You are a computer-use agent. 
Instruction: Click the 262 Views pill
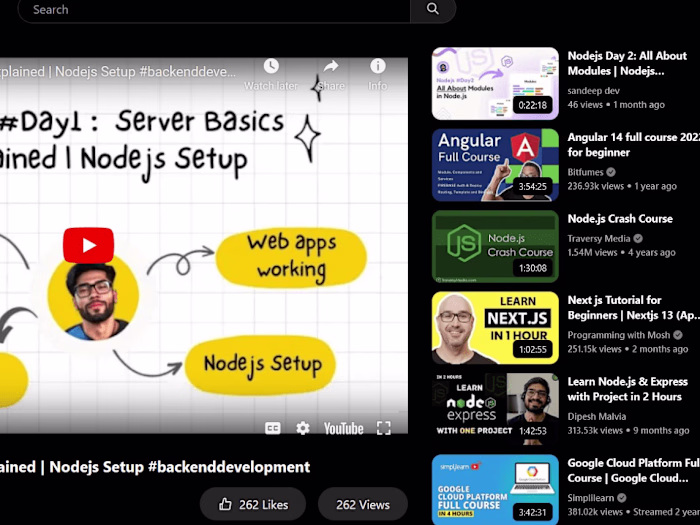(363, 504)
